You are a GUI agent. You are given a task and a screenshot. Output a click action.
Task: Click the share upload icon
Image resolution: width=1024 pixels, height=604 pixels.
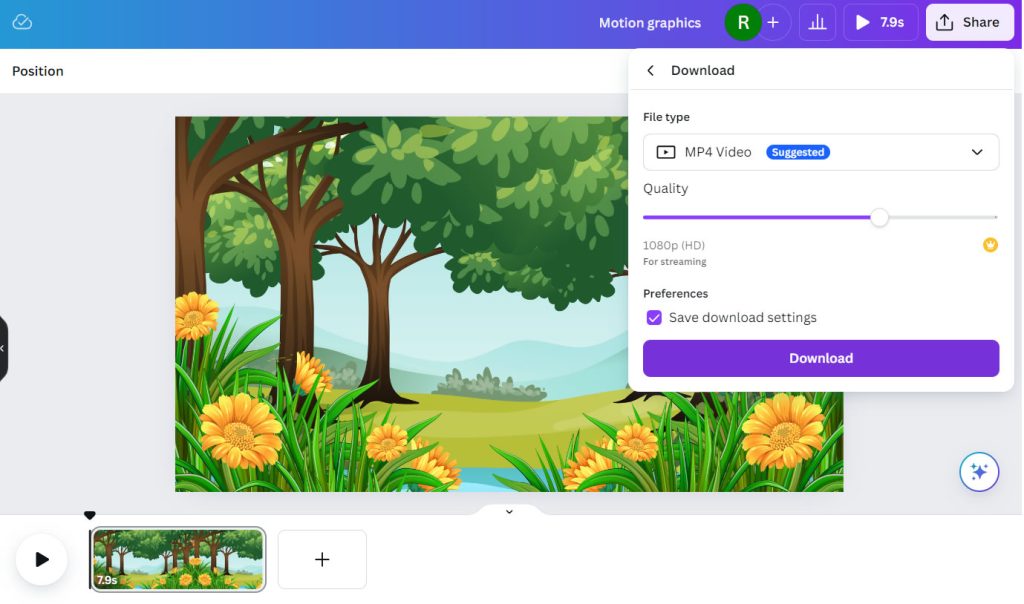coord(945,21)
